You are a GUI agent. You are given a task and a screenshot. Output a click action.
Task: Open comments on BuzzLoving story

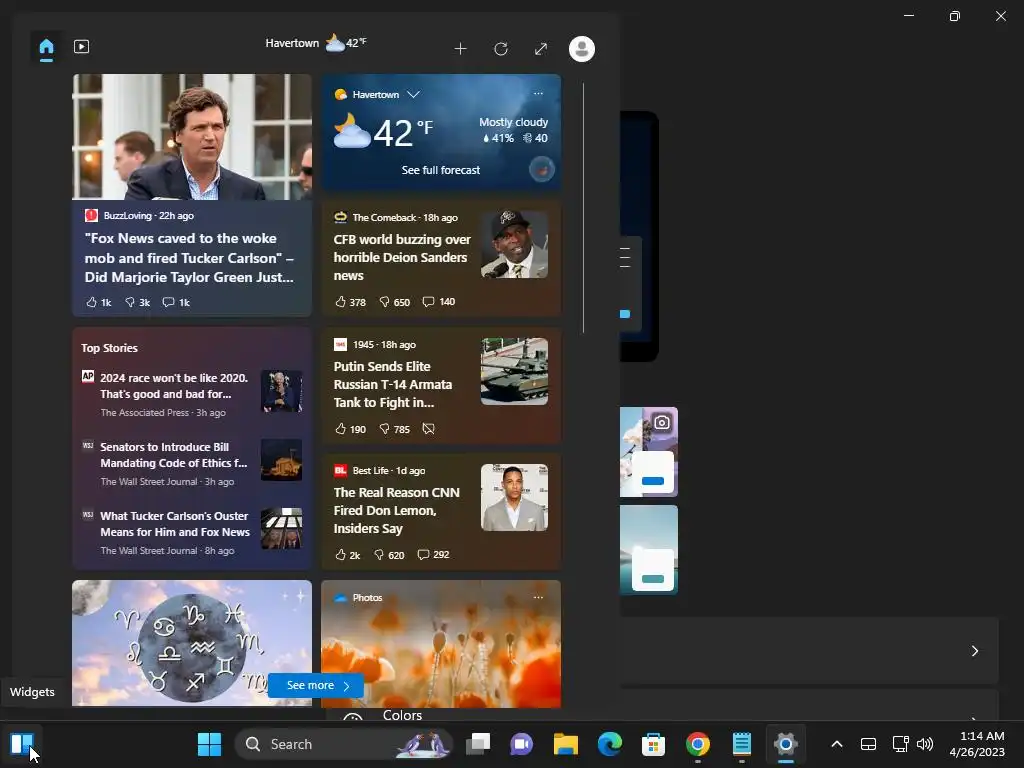pyautogui.click(x=176, y=302)
